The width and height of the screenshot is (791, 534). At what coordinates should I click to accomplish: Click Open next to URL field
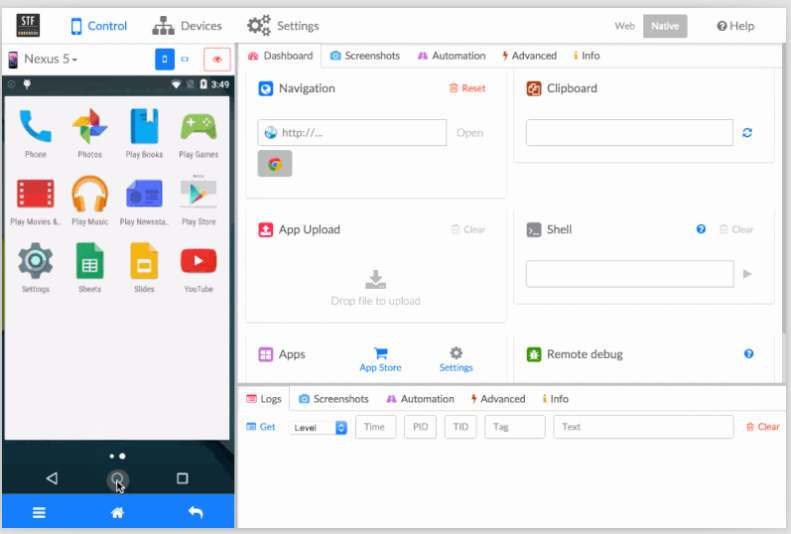coord(470,133)
